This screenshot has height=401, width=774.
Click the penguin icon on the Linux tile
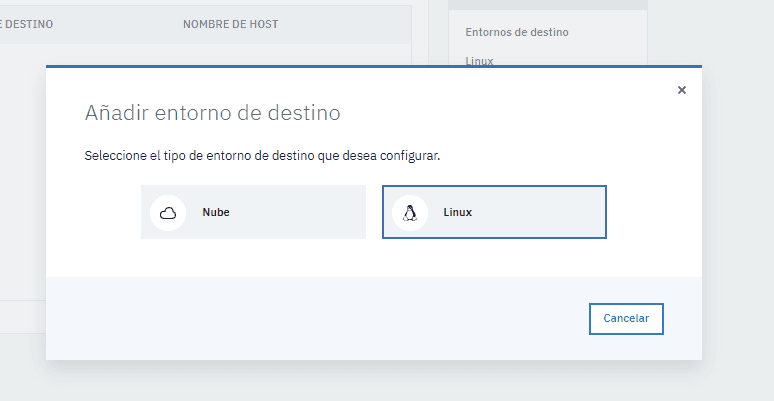409,212
